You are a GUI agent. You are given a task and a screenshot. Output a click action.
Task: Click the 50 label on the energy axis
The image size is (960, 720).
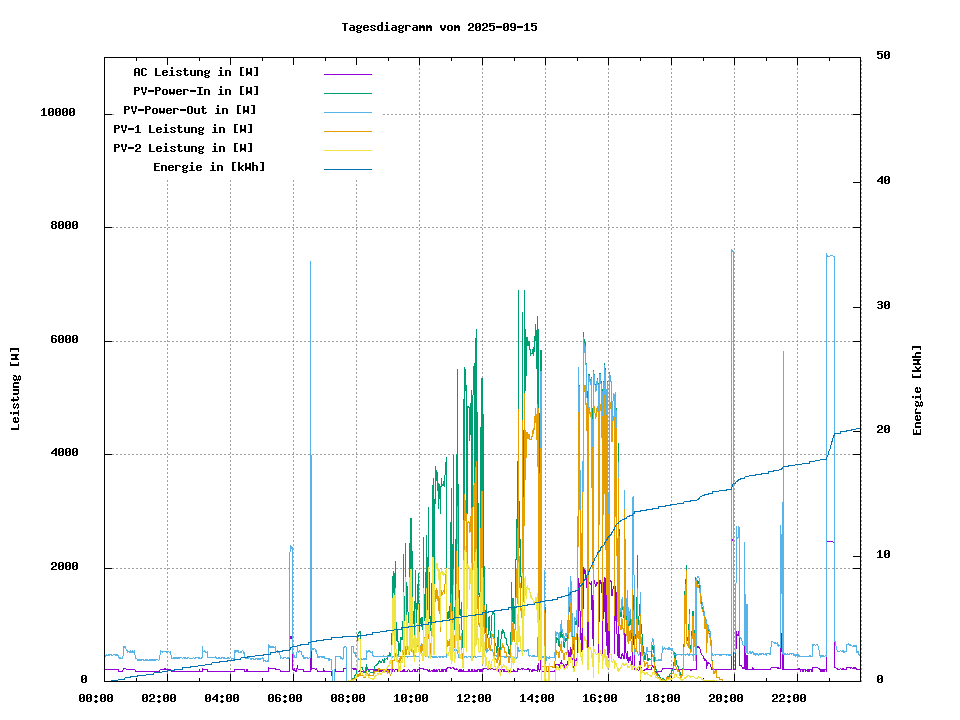[x=883, y=56]
